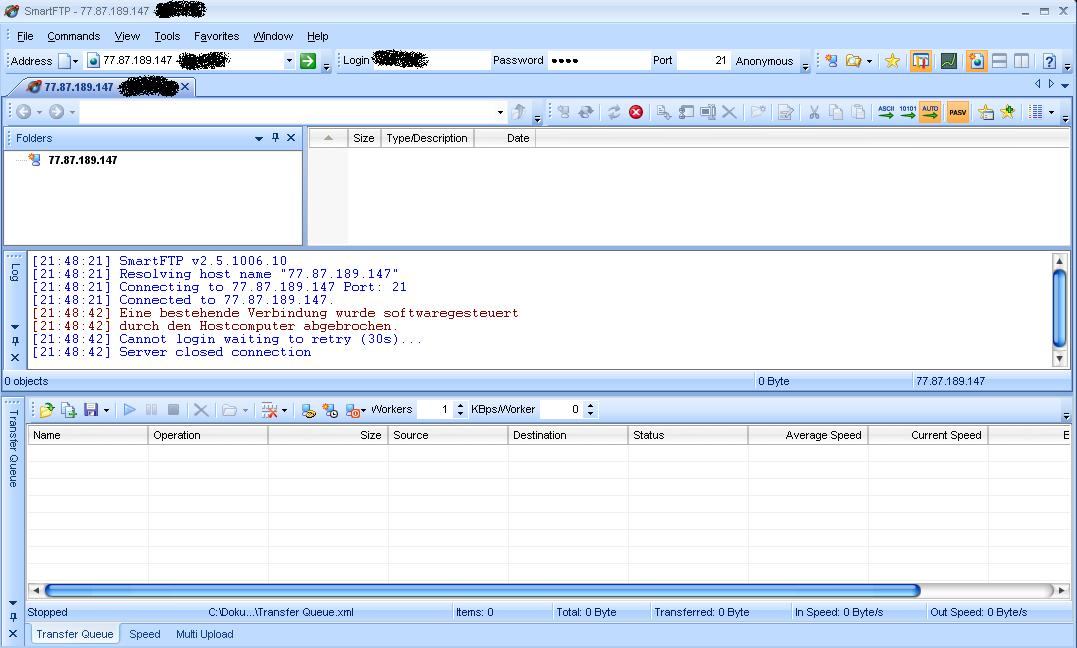
Task: Open the path combo box dropdown
Action: pyautogui.click(x=500, y=112)
